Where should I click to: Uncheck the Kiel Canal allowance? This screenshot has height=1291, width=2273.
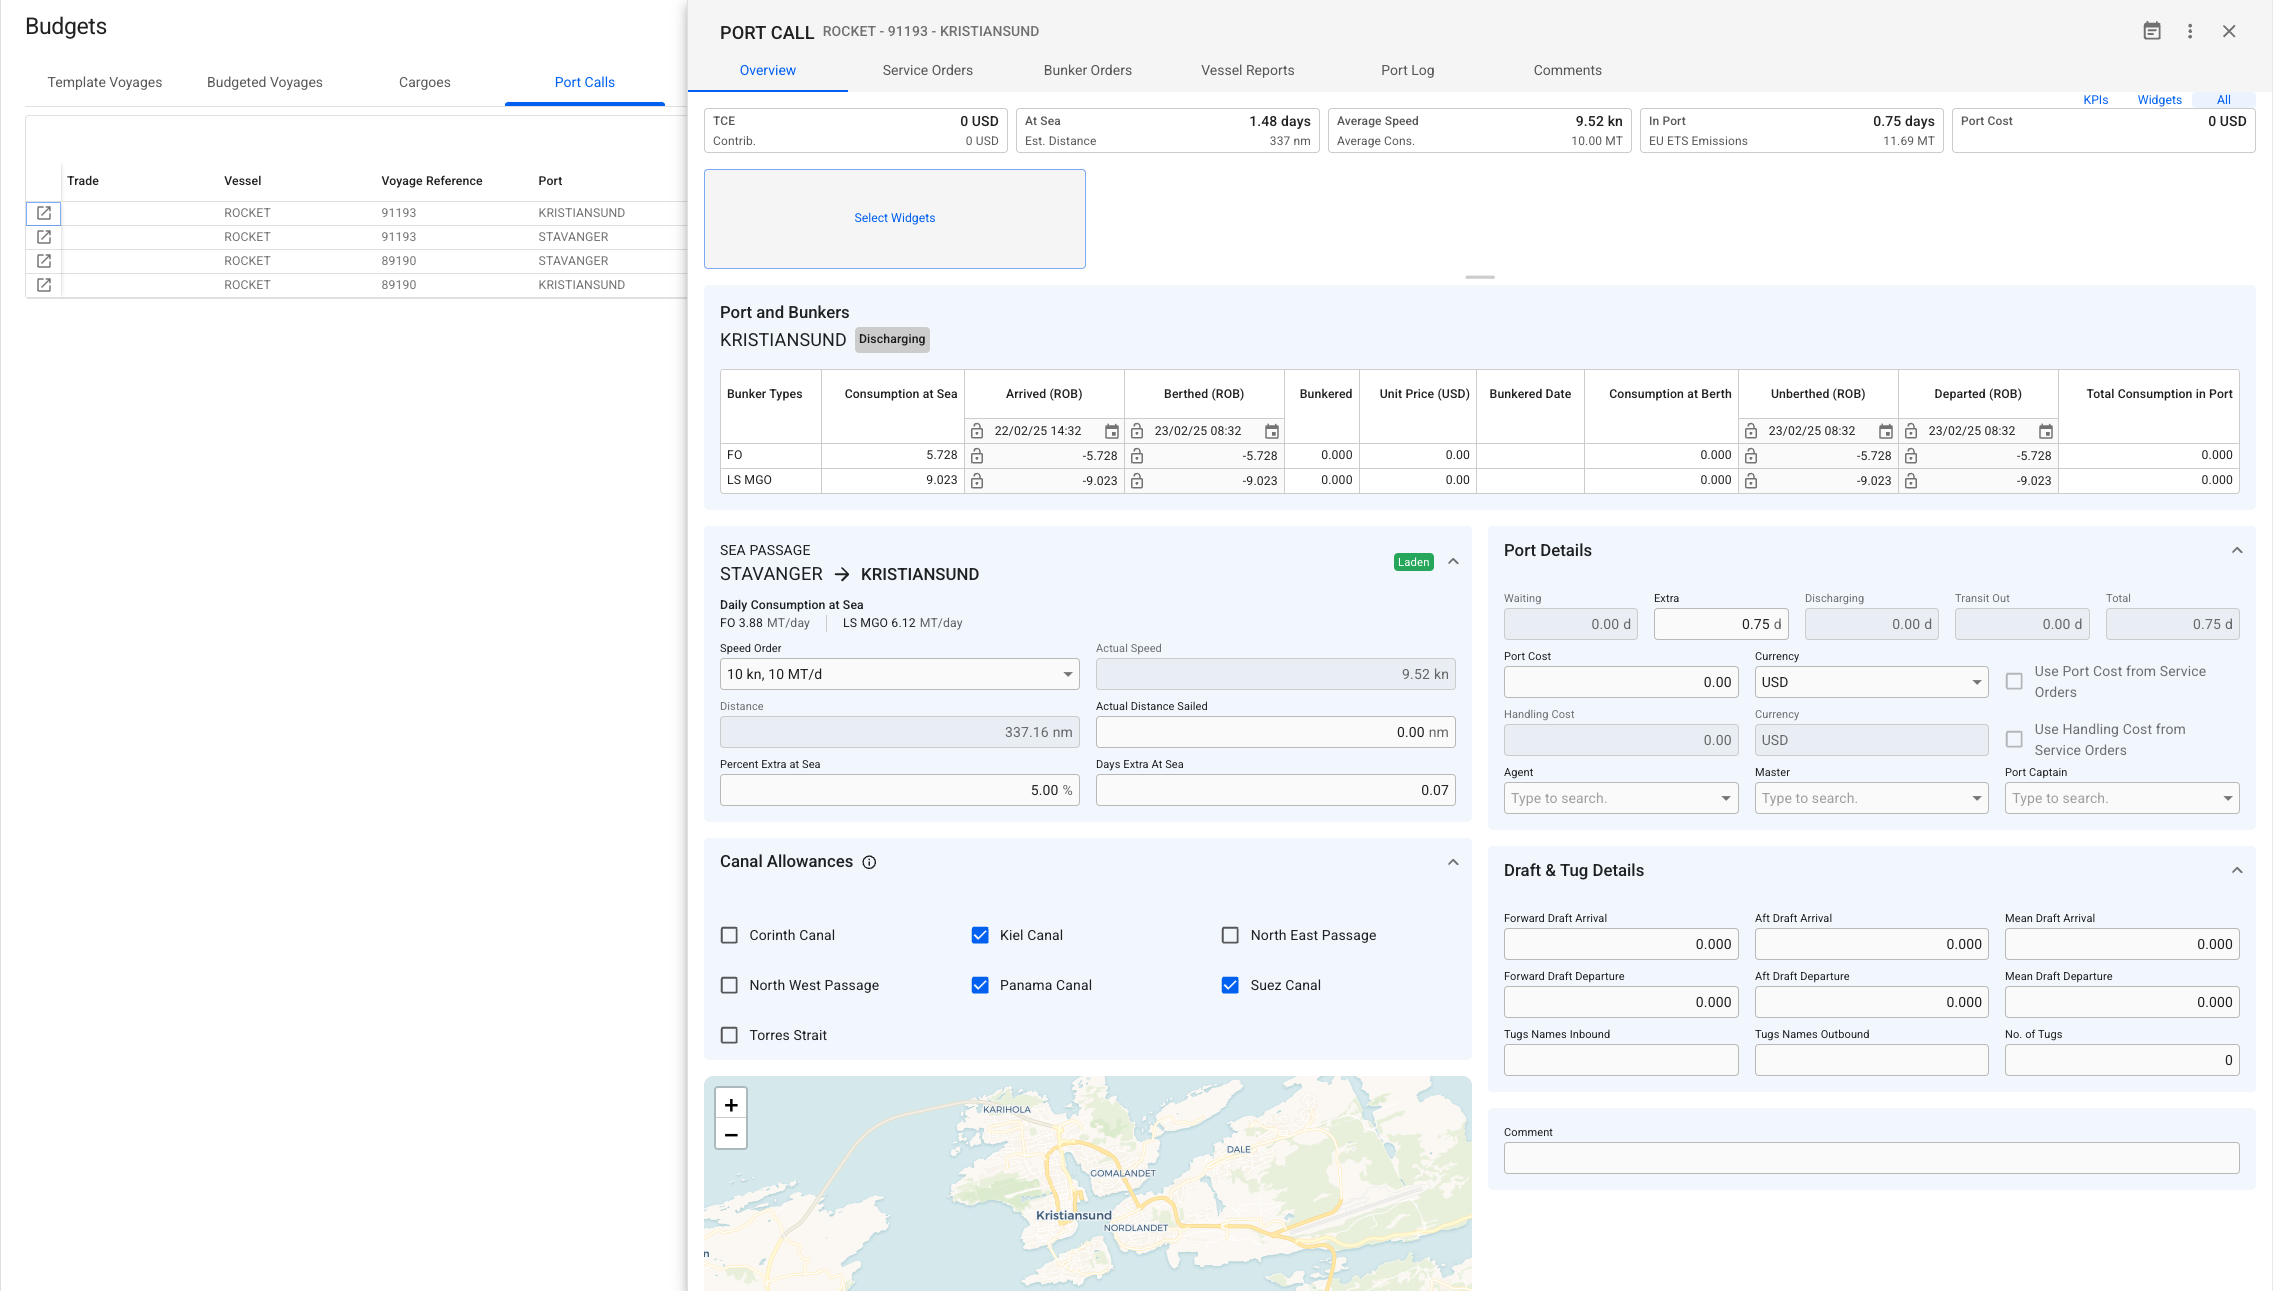(980, 935)
